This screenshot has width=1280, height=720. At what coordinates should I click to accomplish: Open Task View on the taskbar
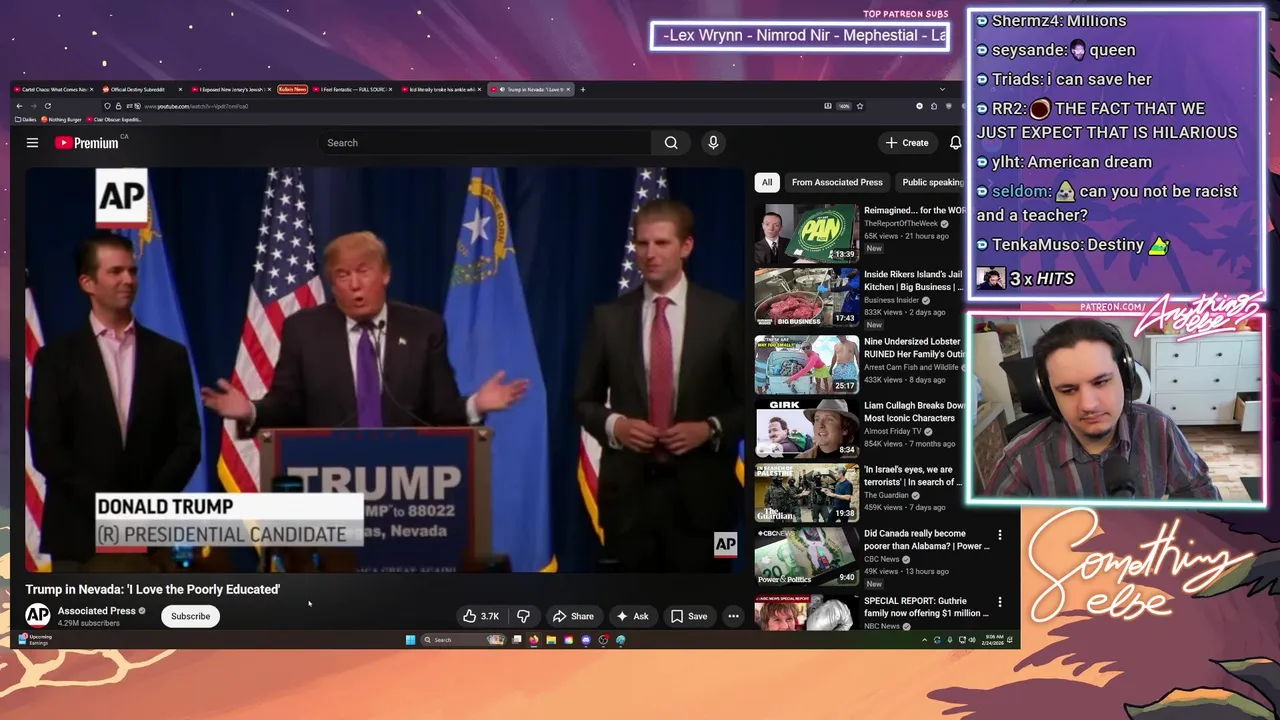point(517,640)
